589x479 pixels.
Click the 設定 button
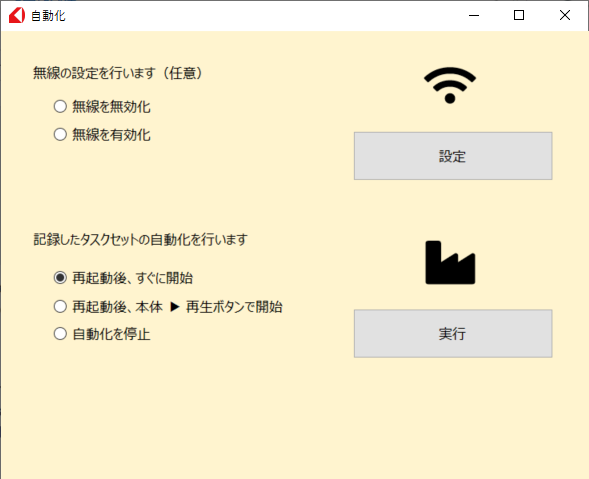453,156
